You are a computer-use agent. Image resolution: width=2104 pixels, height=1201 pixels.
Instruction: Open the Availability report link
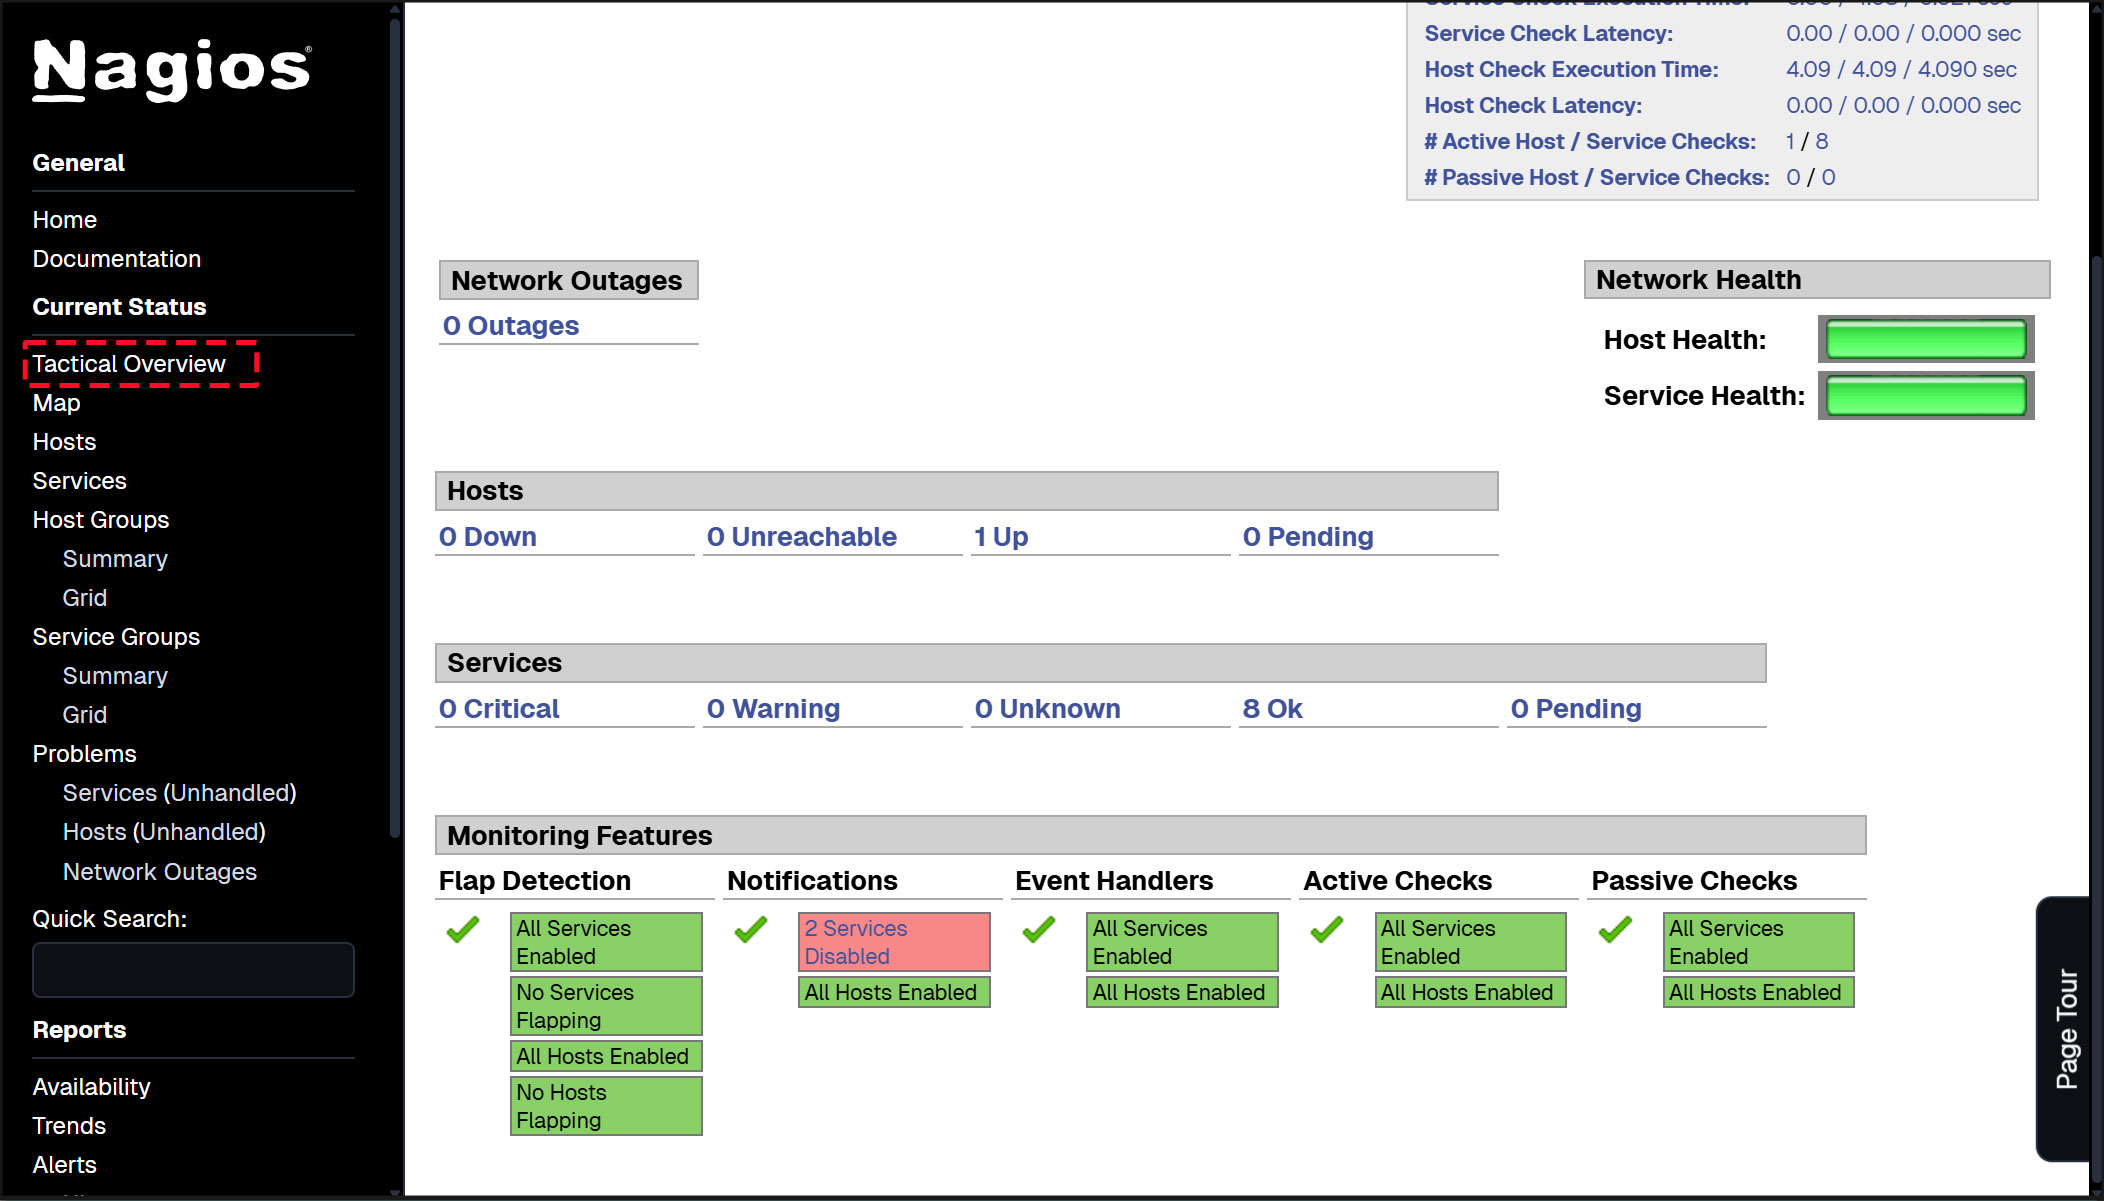[x=91, y=1087]
